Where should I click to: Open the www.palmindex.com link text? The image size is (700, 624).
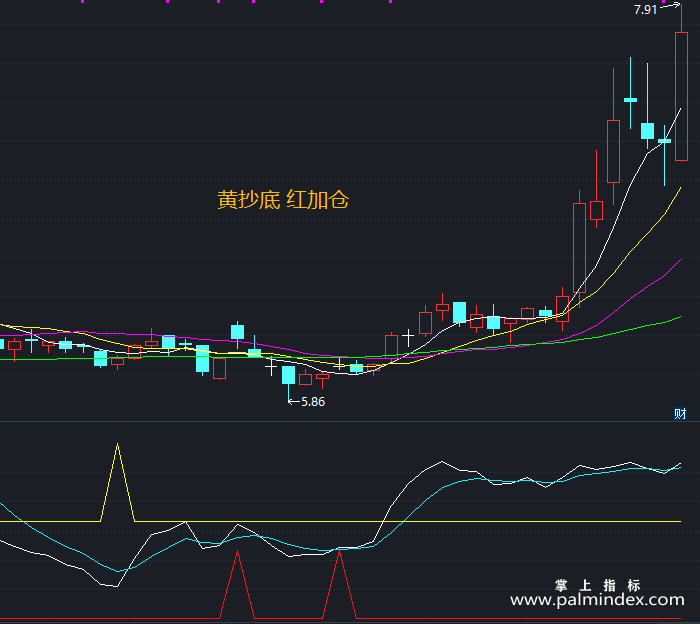[x=597, y=599]
